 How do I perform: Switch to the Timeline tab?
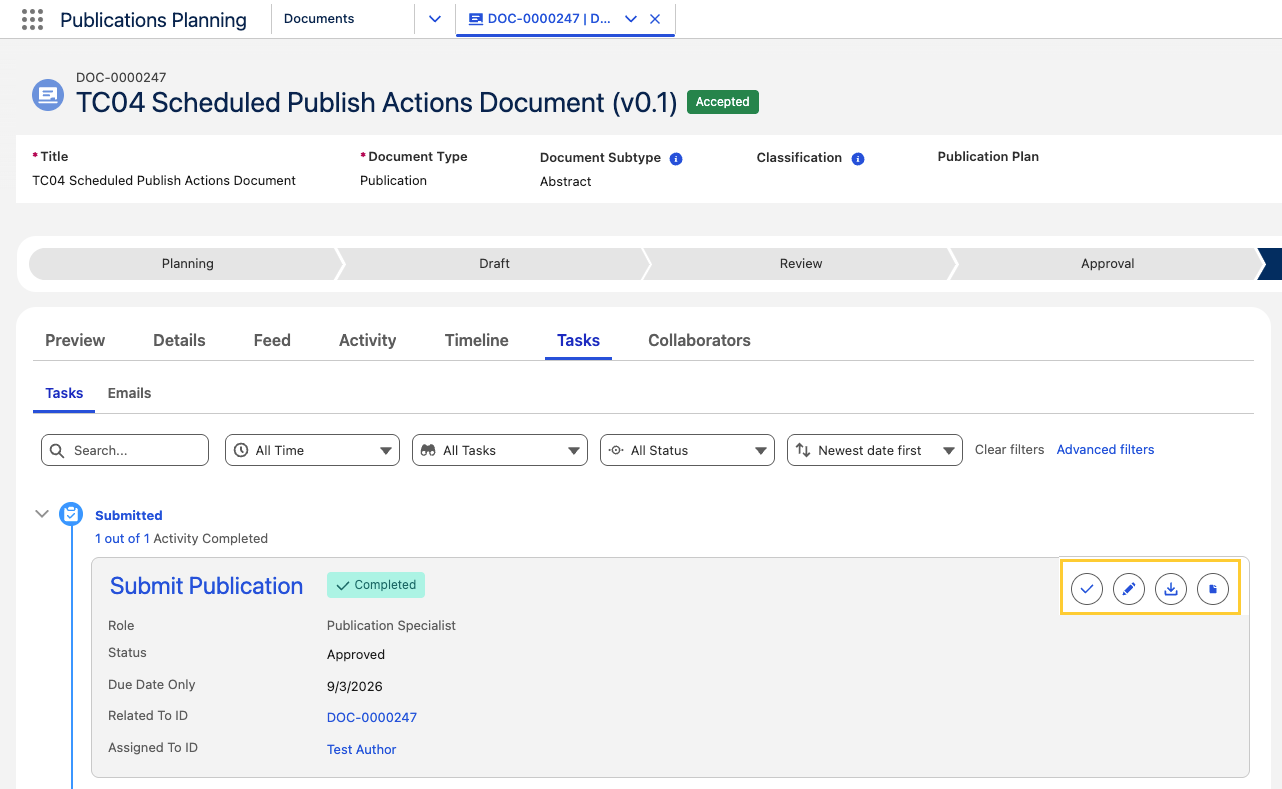click(x=477, y=340)
